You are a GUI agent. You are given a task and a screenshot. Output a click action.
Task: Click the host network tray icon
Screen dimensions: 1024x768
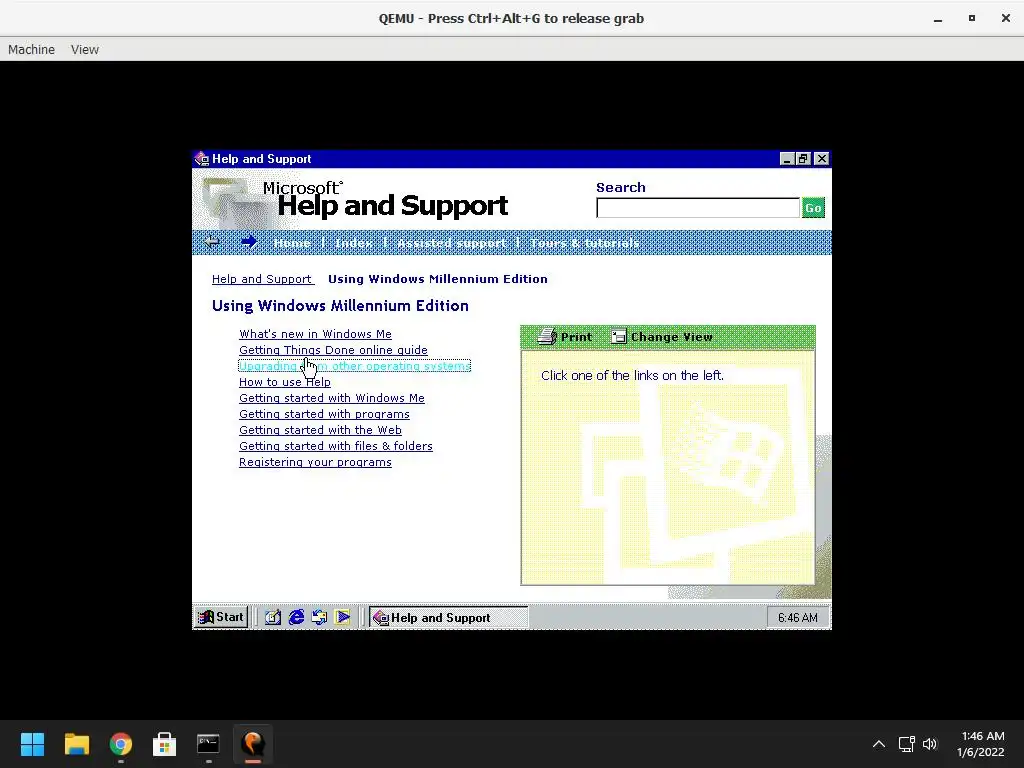click(906, 744)
